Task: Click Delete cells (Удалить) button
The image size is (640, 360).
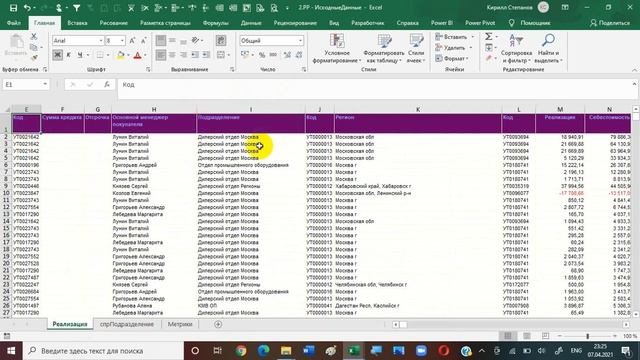Action: [x=450, y=48]
